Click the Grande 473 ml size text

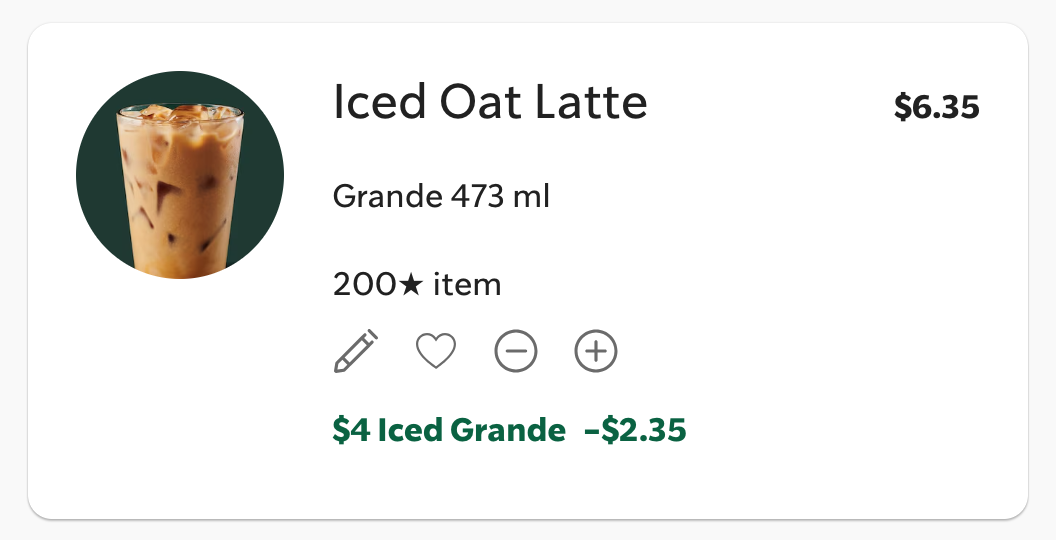click(441, 196)
